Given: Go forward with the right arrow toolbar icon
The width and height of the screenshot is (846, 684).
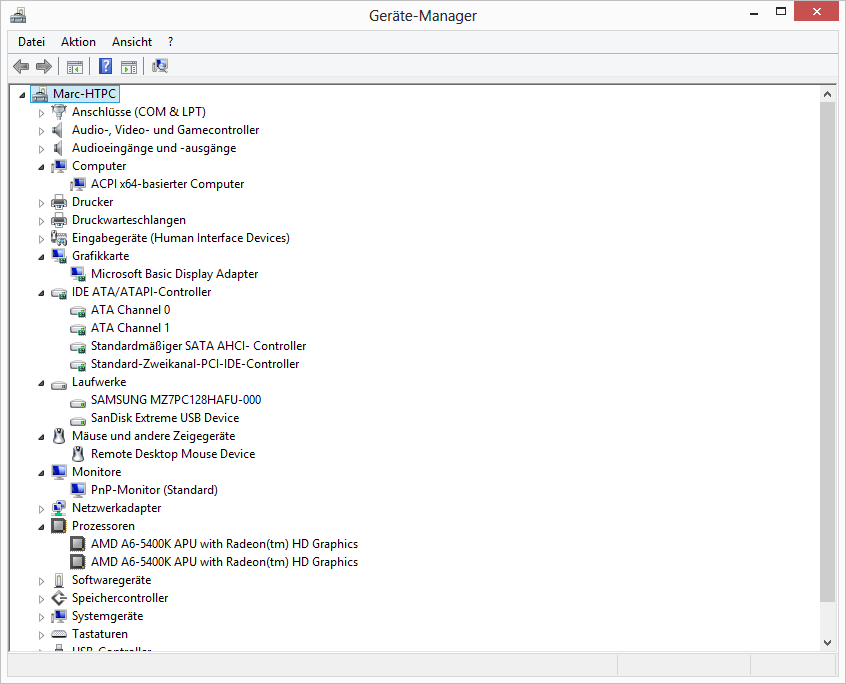Looking at the screenshot, I should coord(44,66).
